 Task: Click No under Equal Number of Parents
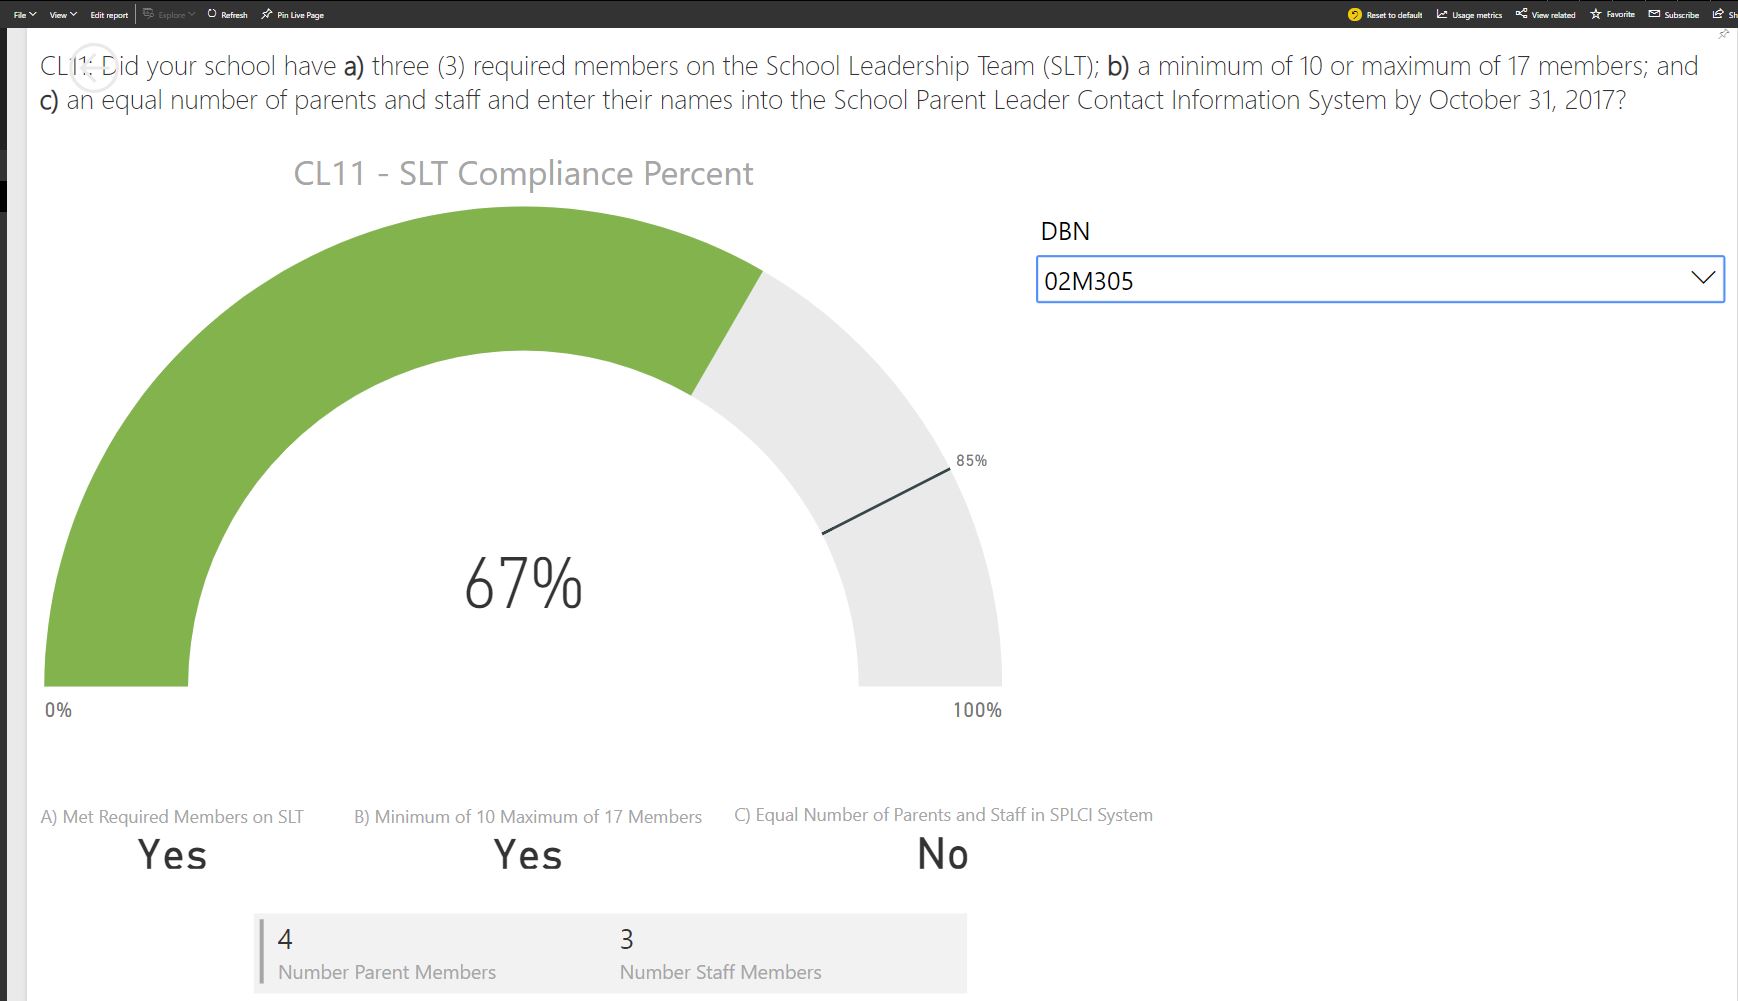click(x=943, y=854)
